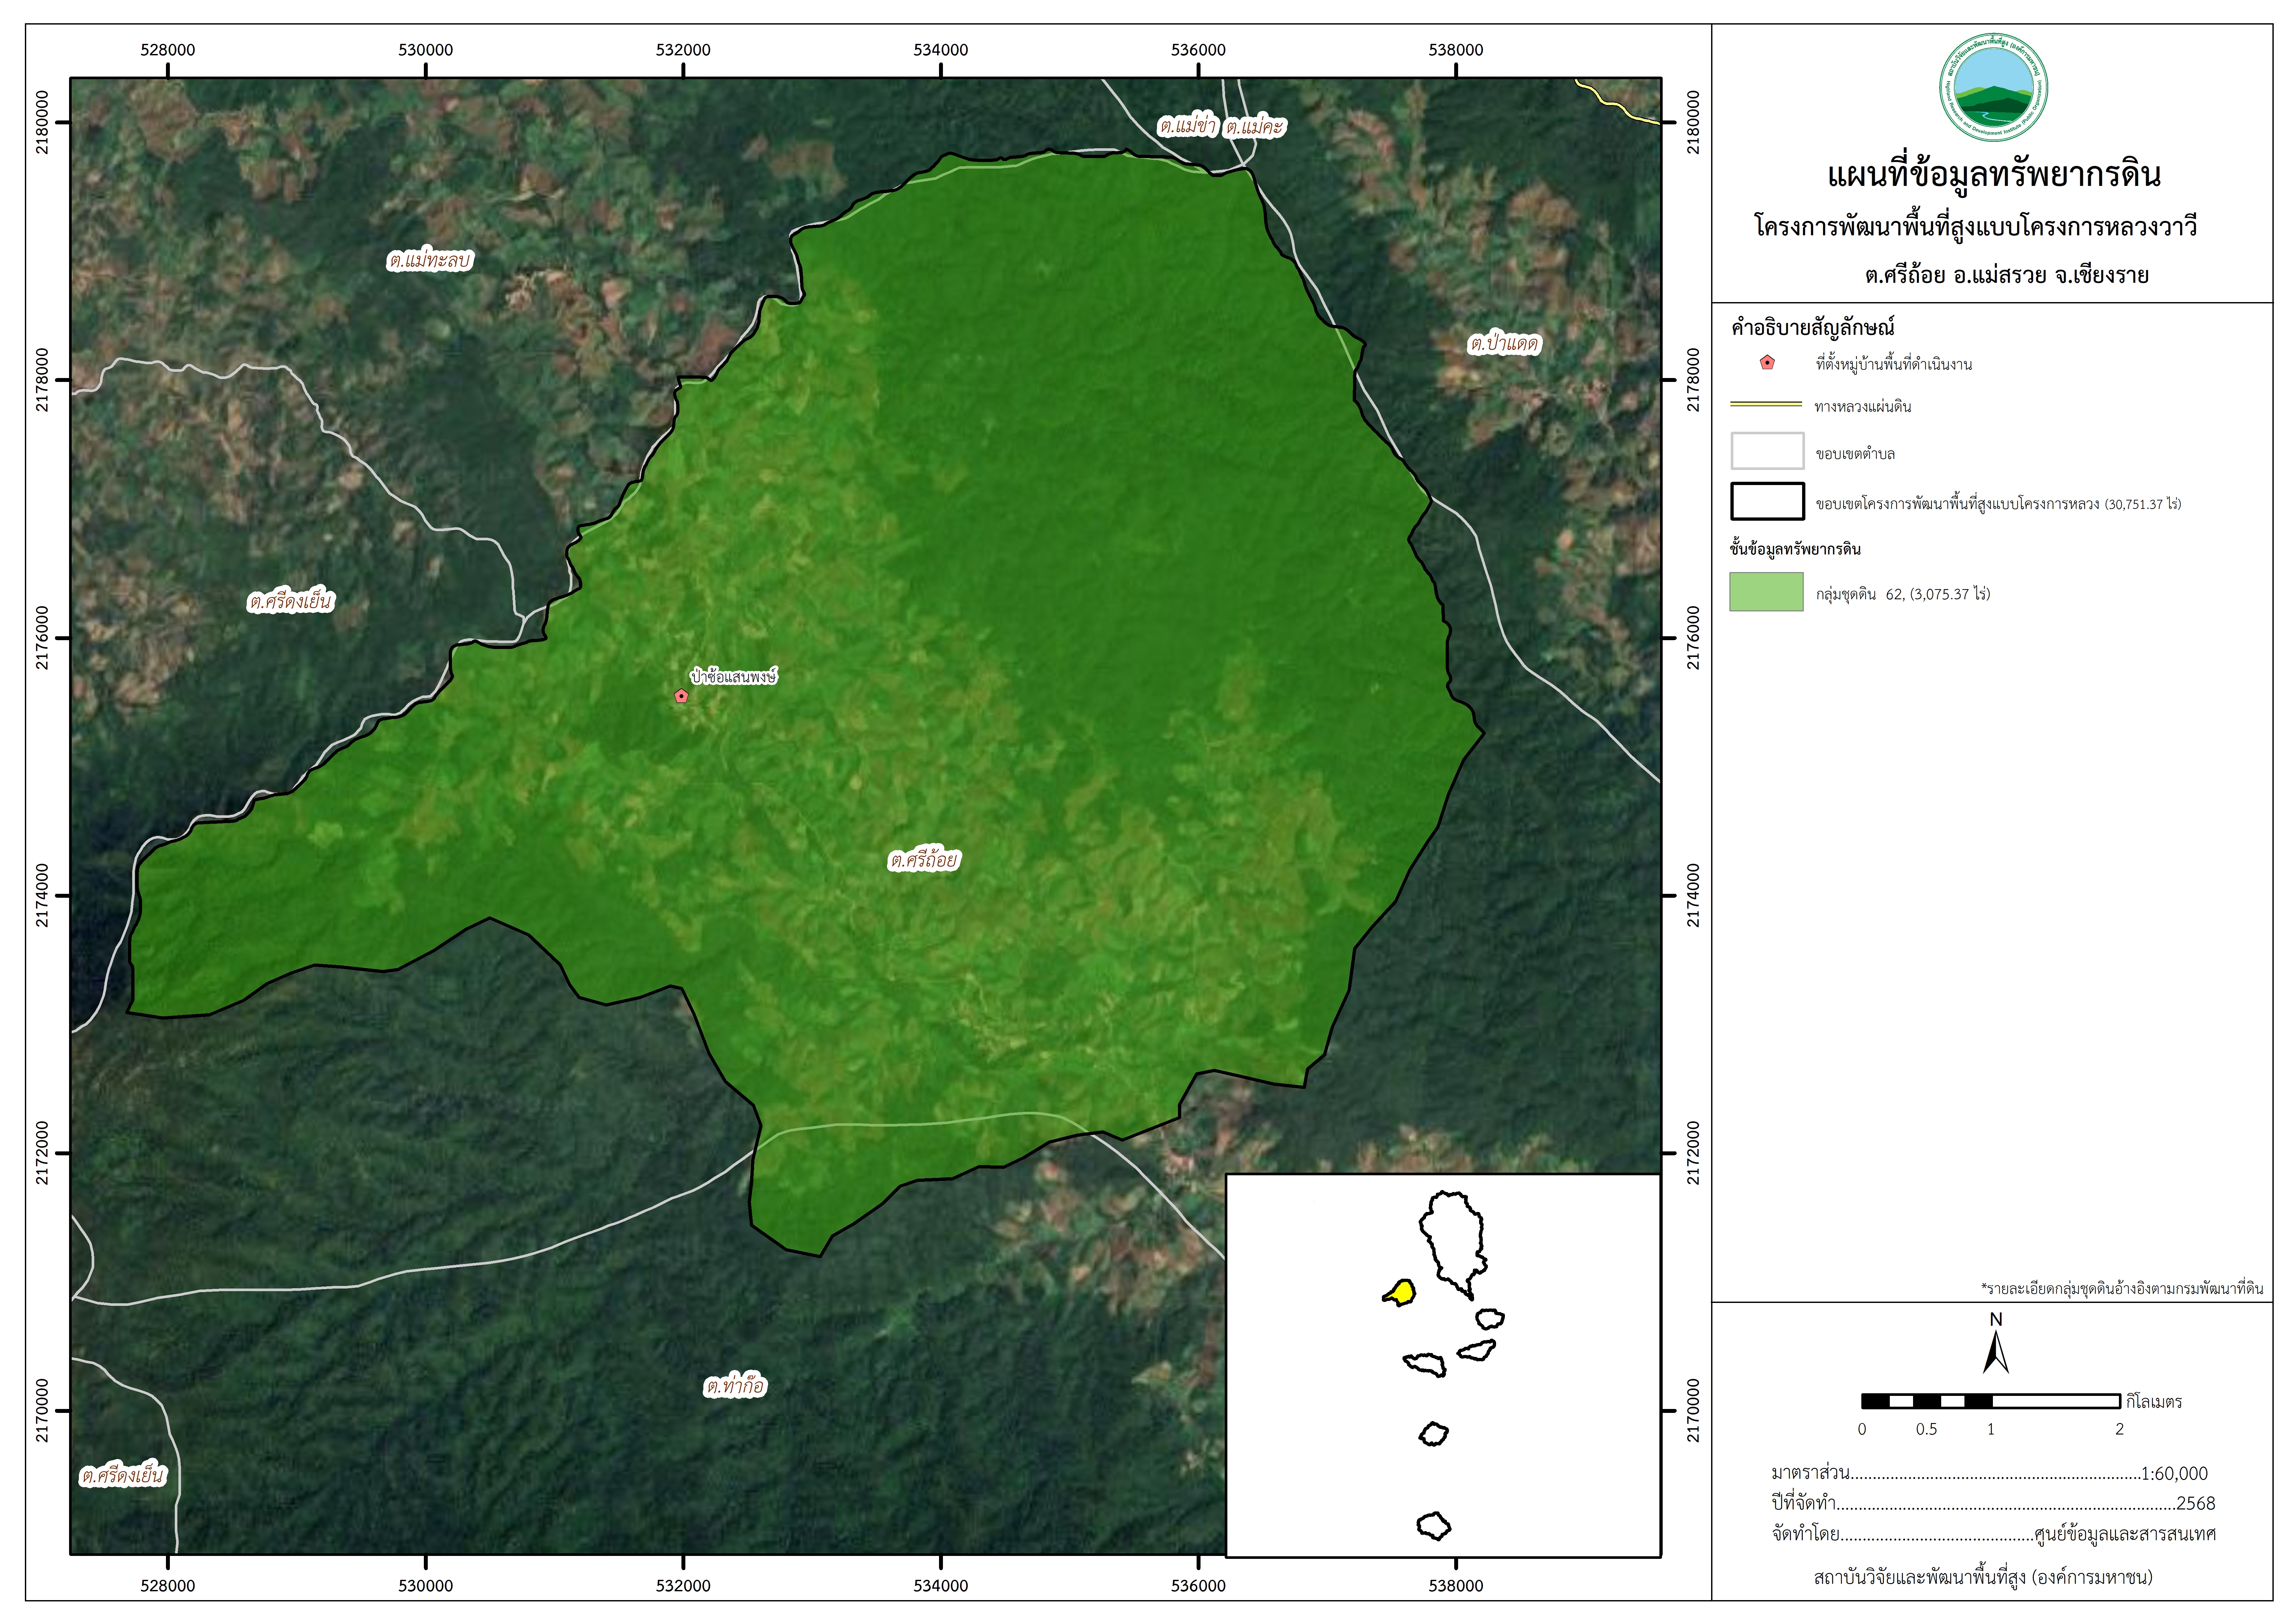2295x1624 pixels.
Task: Click the map title 'แผนที่ข้อมูลทรัพยากรดิน'
Action: pos(1994,175)
